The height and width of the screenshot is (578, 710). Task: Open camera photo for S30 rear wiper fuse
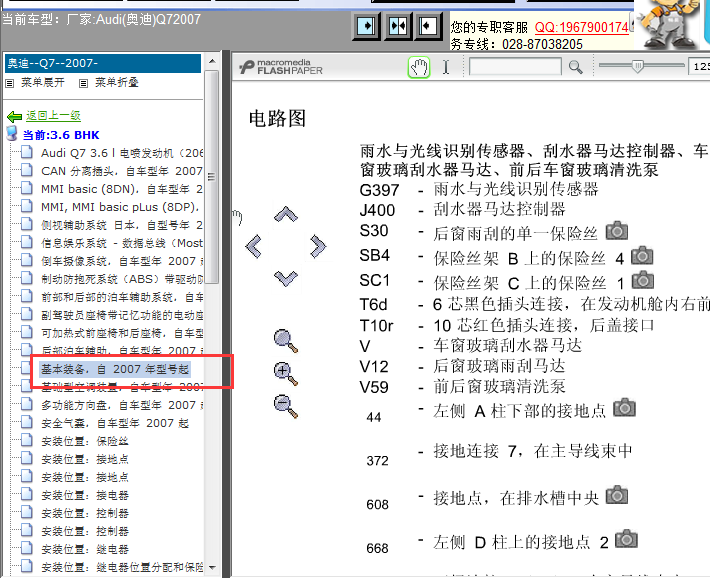pos(617,231)
